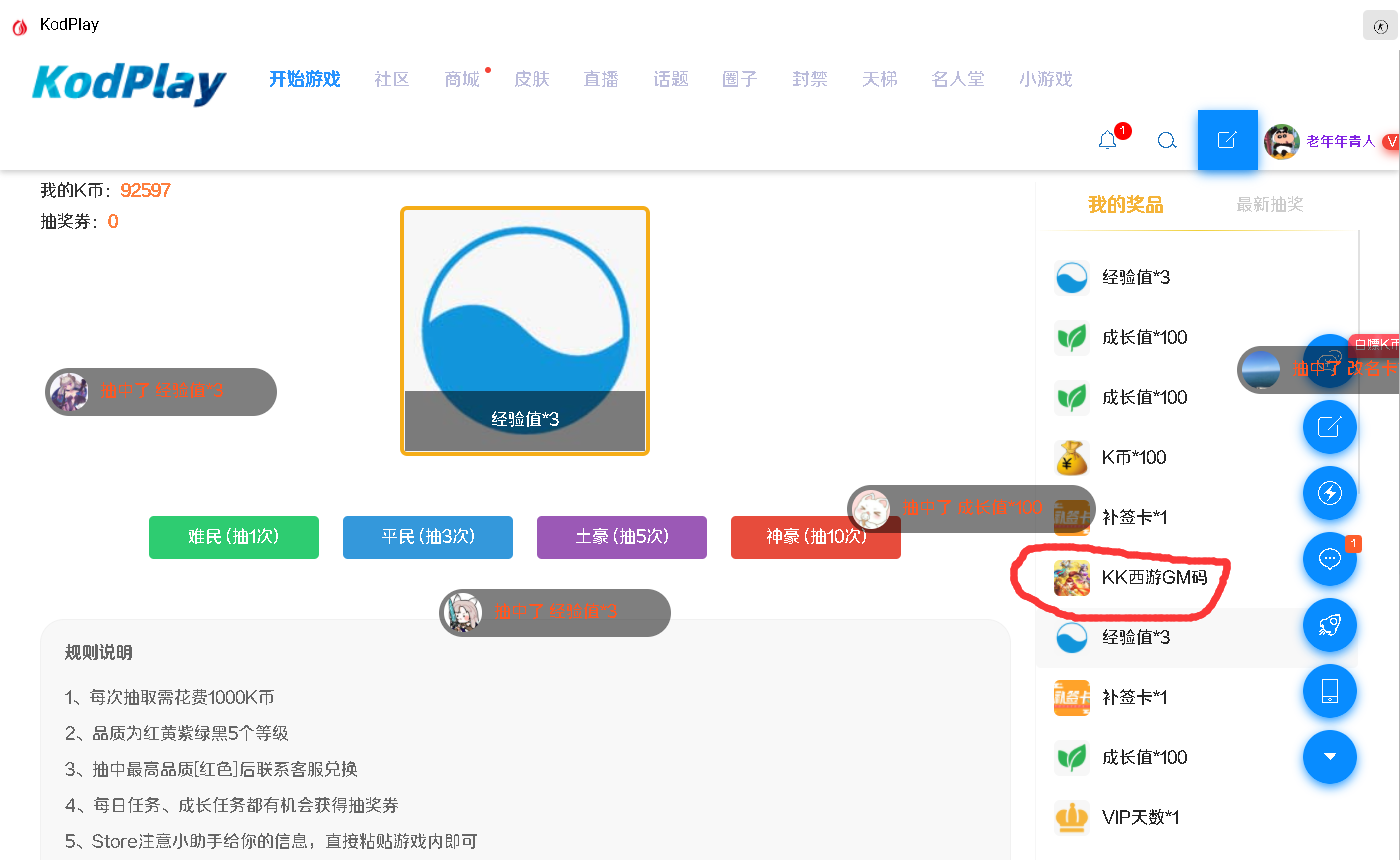
Task: Open the floating mobile phone button
Action: pos(1329,691)
